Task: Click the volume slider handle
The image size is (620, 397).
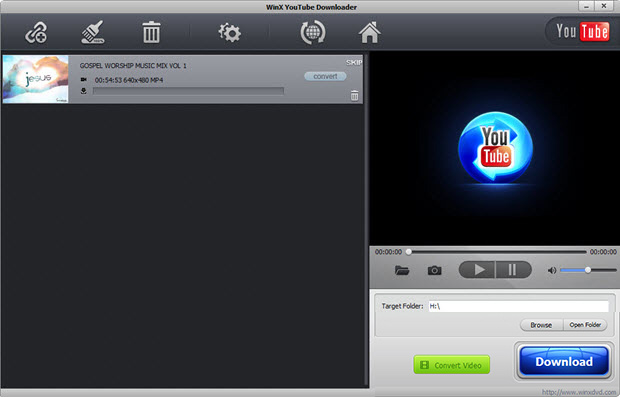Action: [x=588, y=270]
